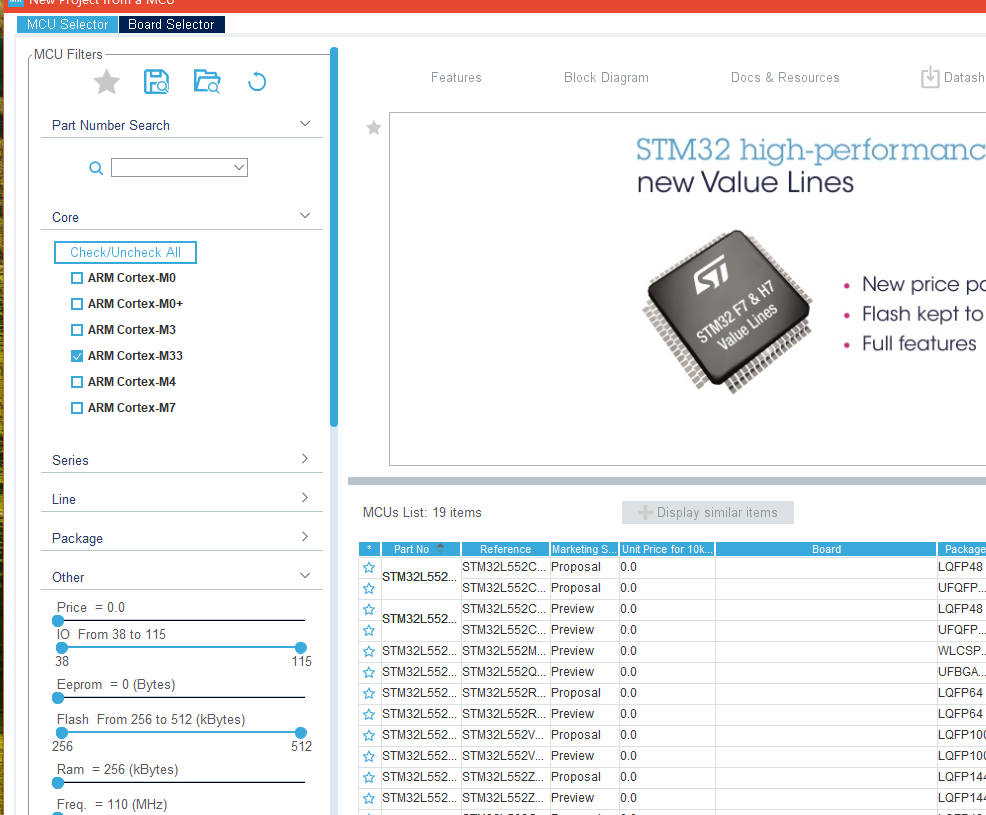Screen dimensions: 986x815
Task: Expand the Line filter section
Action: (305, 497)
